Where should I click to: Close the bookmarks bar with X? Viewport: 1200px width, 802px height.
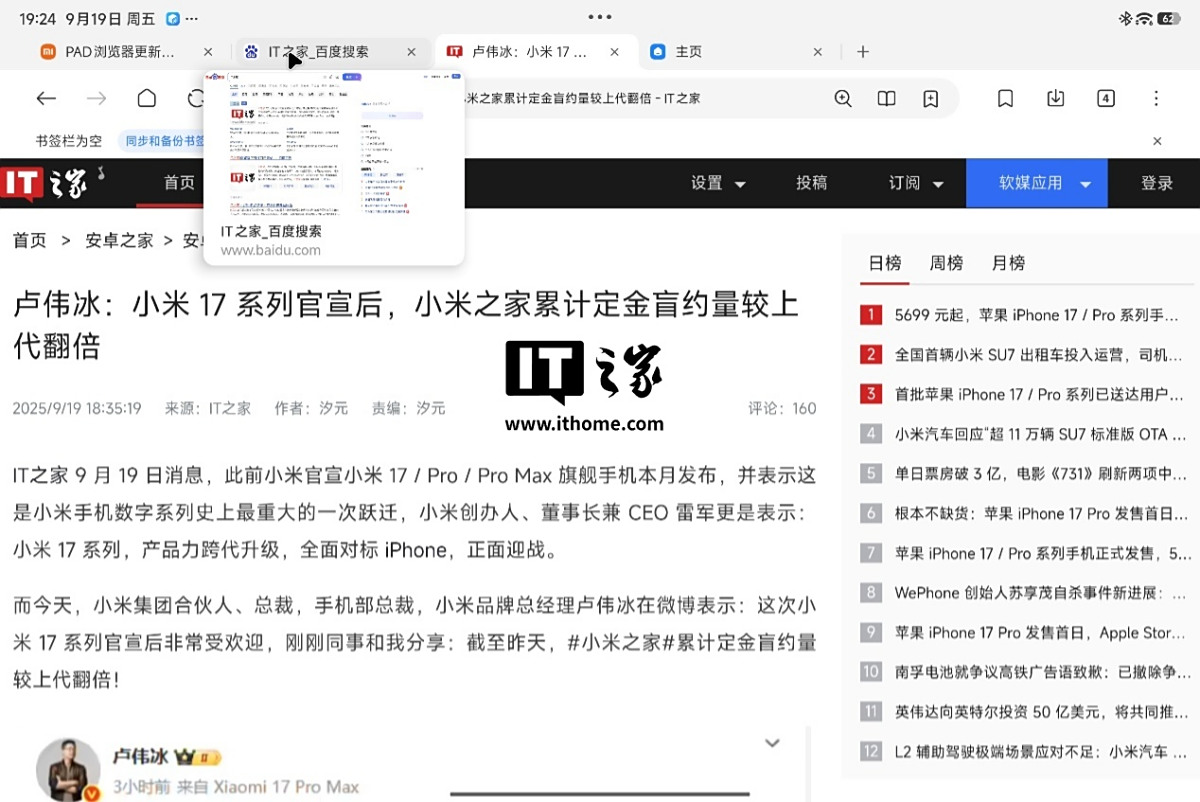click(1157, 141)
